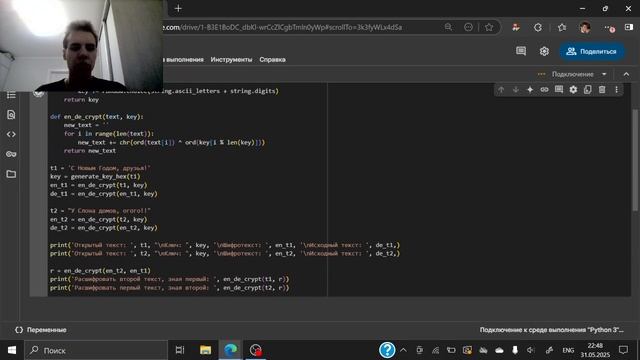Open the table of contents sidebar
Viewport: 640px width, 360px height.
(x=11, y=95)
